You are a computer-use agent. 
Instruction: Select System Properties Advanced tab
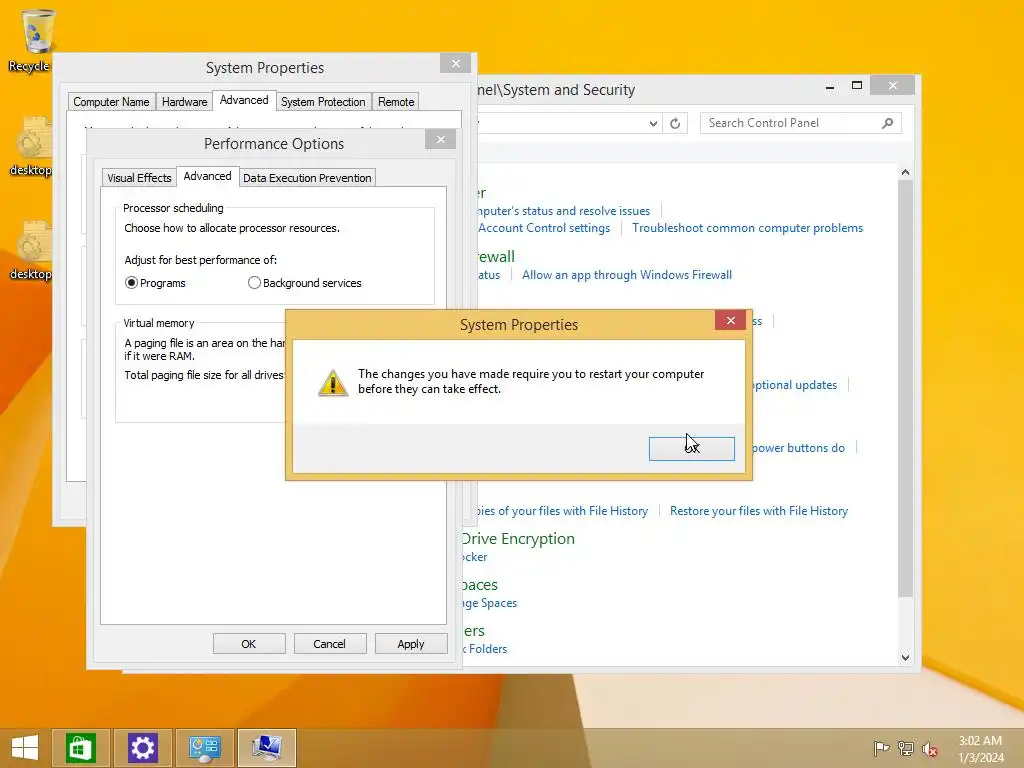pos(244,100)
